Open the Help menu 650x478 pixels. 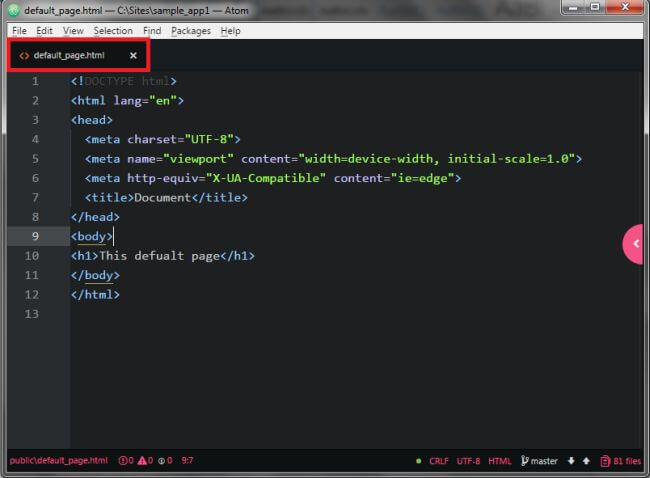point(230,31)
